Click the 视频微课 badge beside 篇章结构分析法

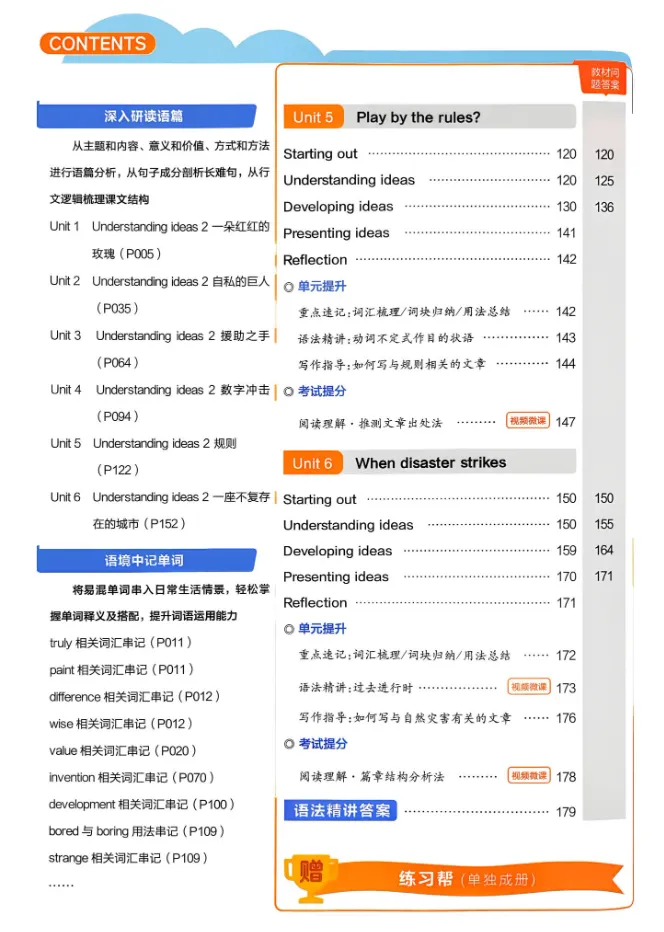(528, 776)
